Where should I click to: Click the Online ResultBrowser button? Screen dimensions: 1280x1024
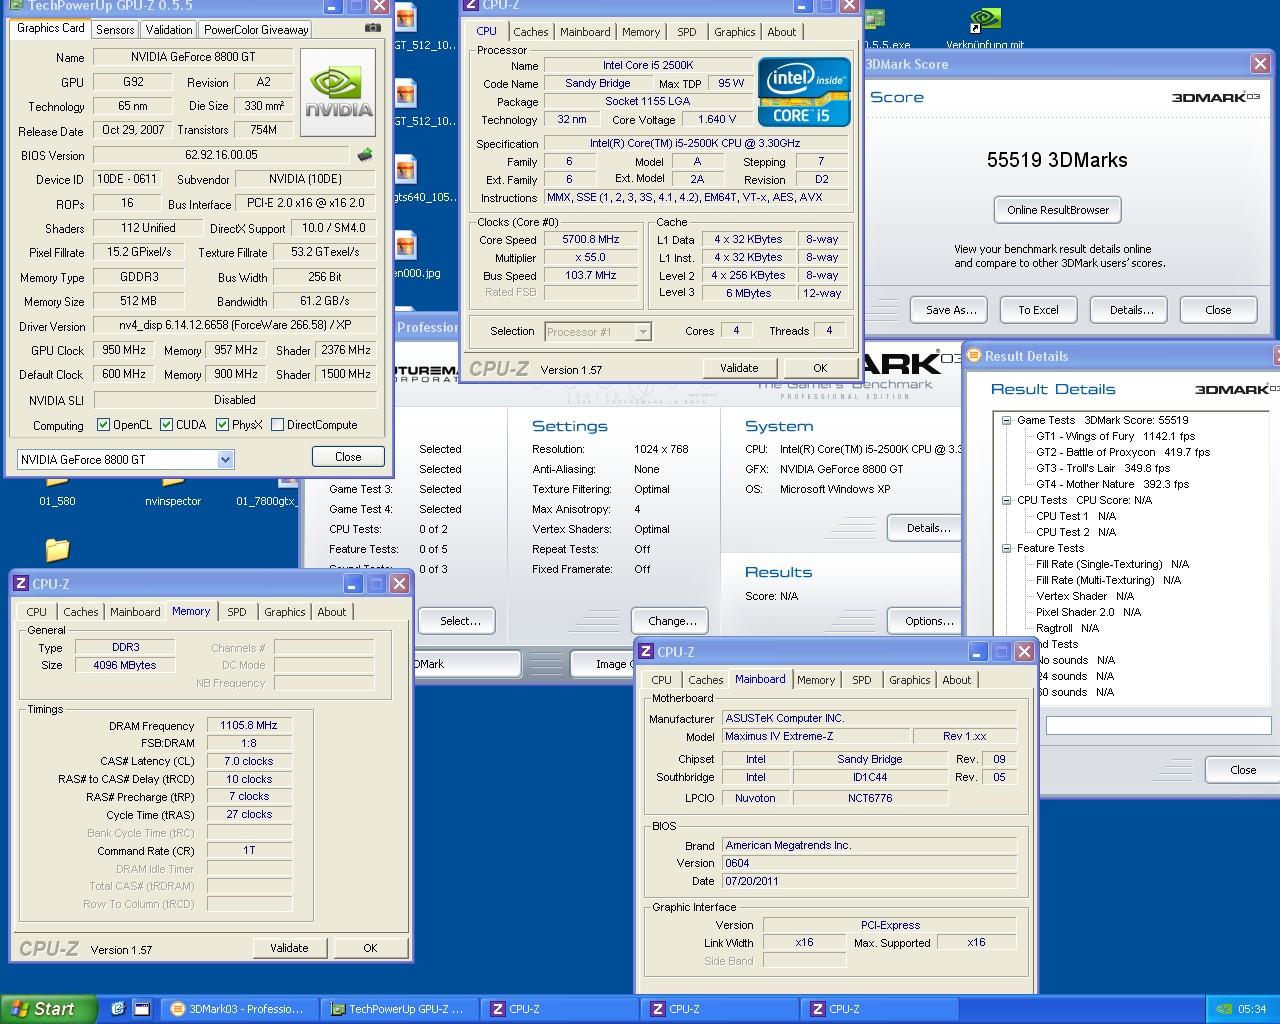1058,210
